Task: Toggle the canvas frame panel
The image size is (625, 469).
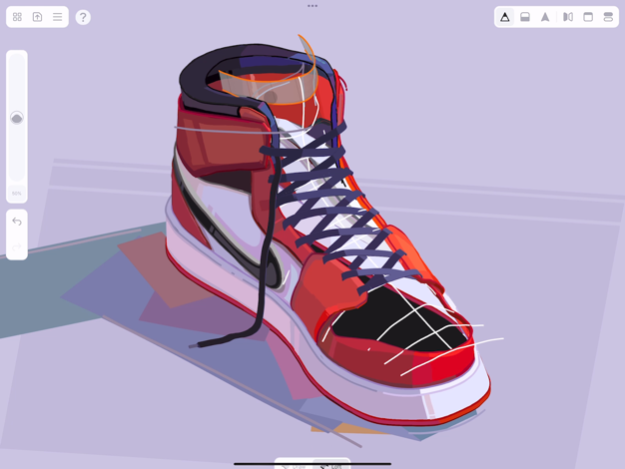Action: 588,17
